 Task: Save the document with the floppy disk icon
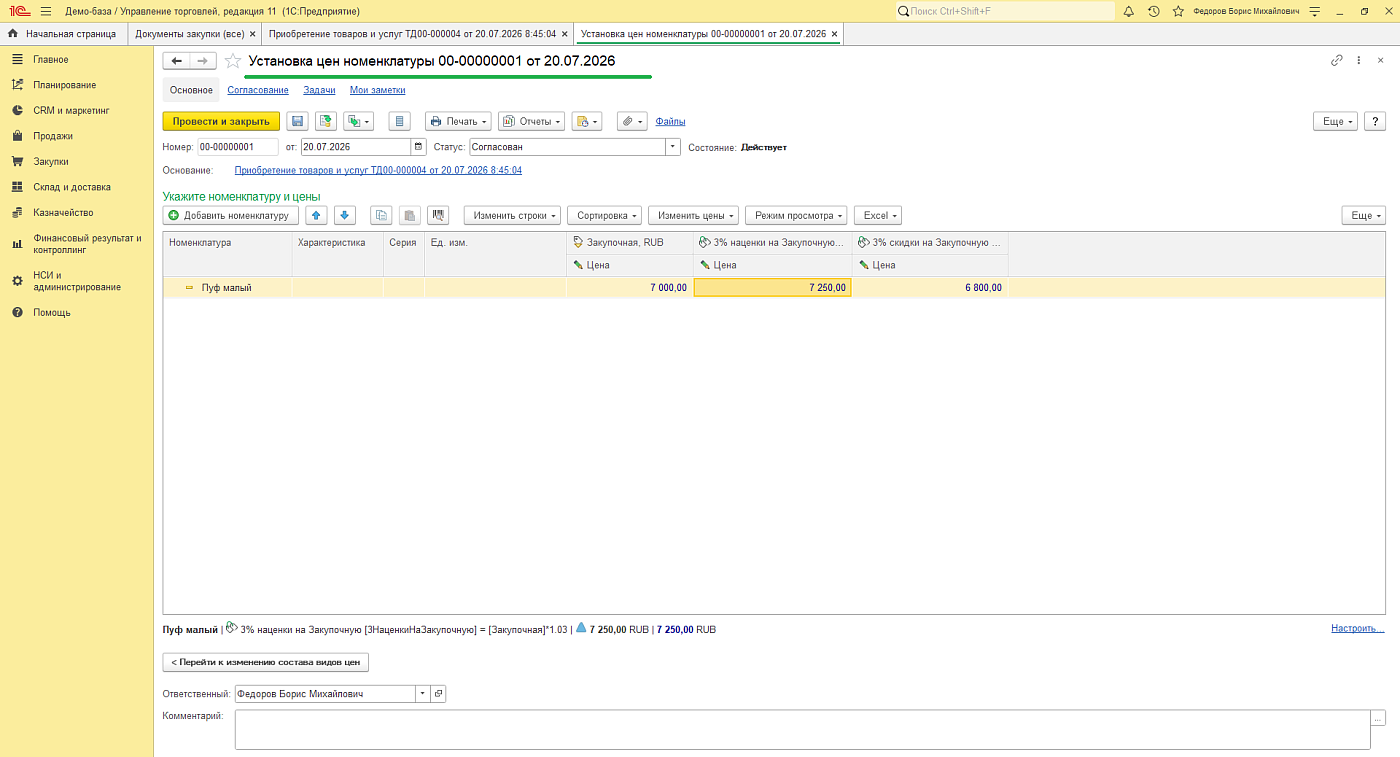click(x=297, y=121)
